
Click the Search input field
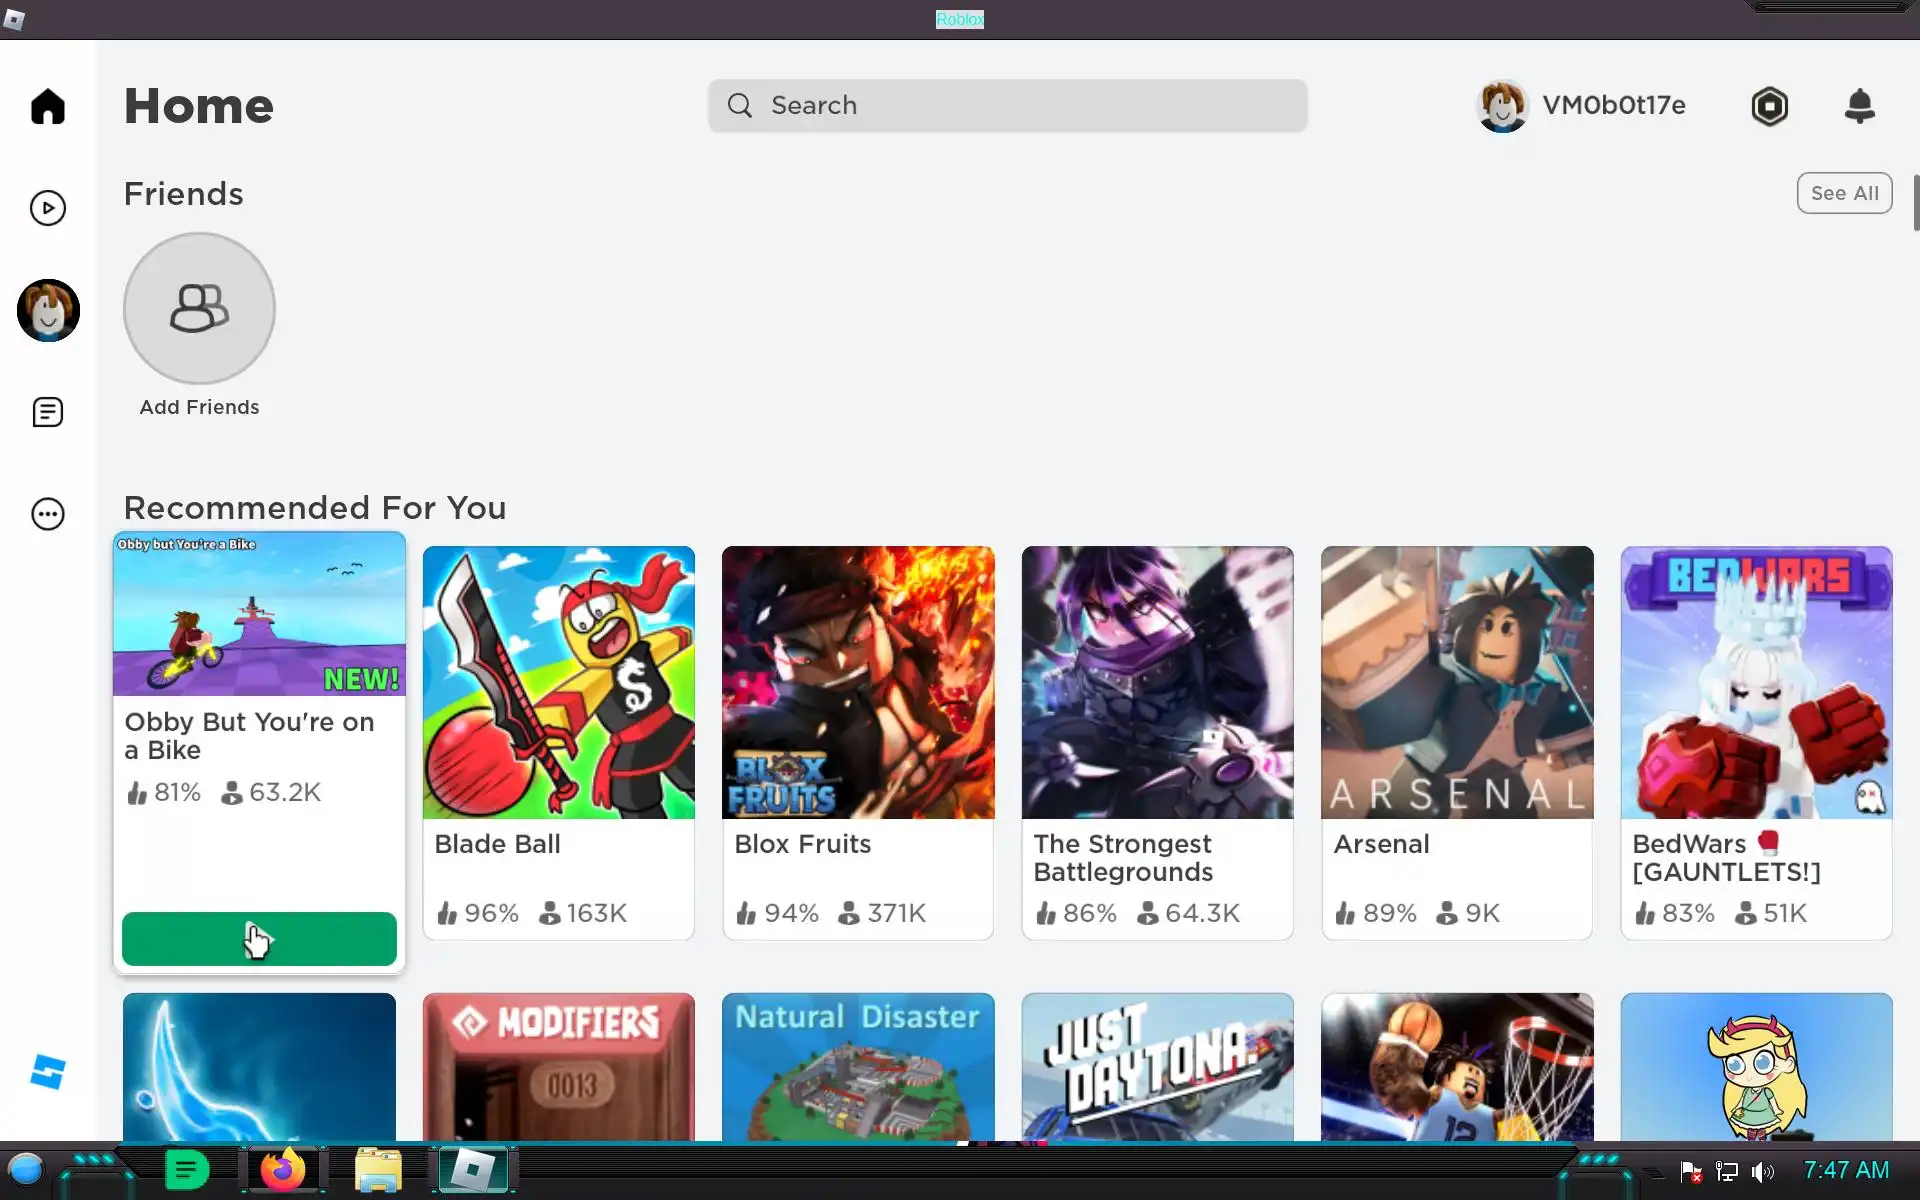[x=1007, y=106]
